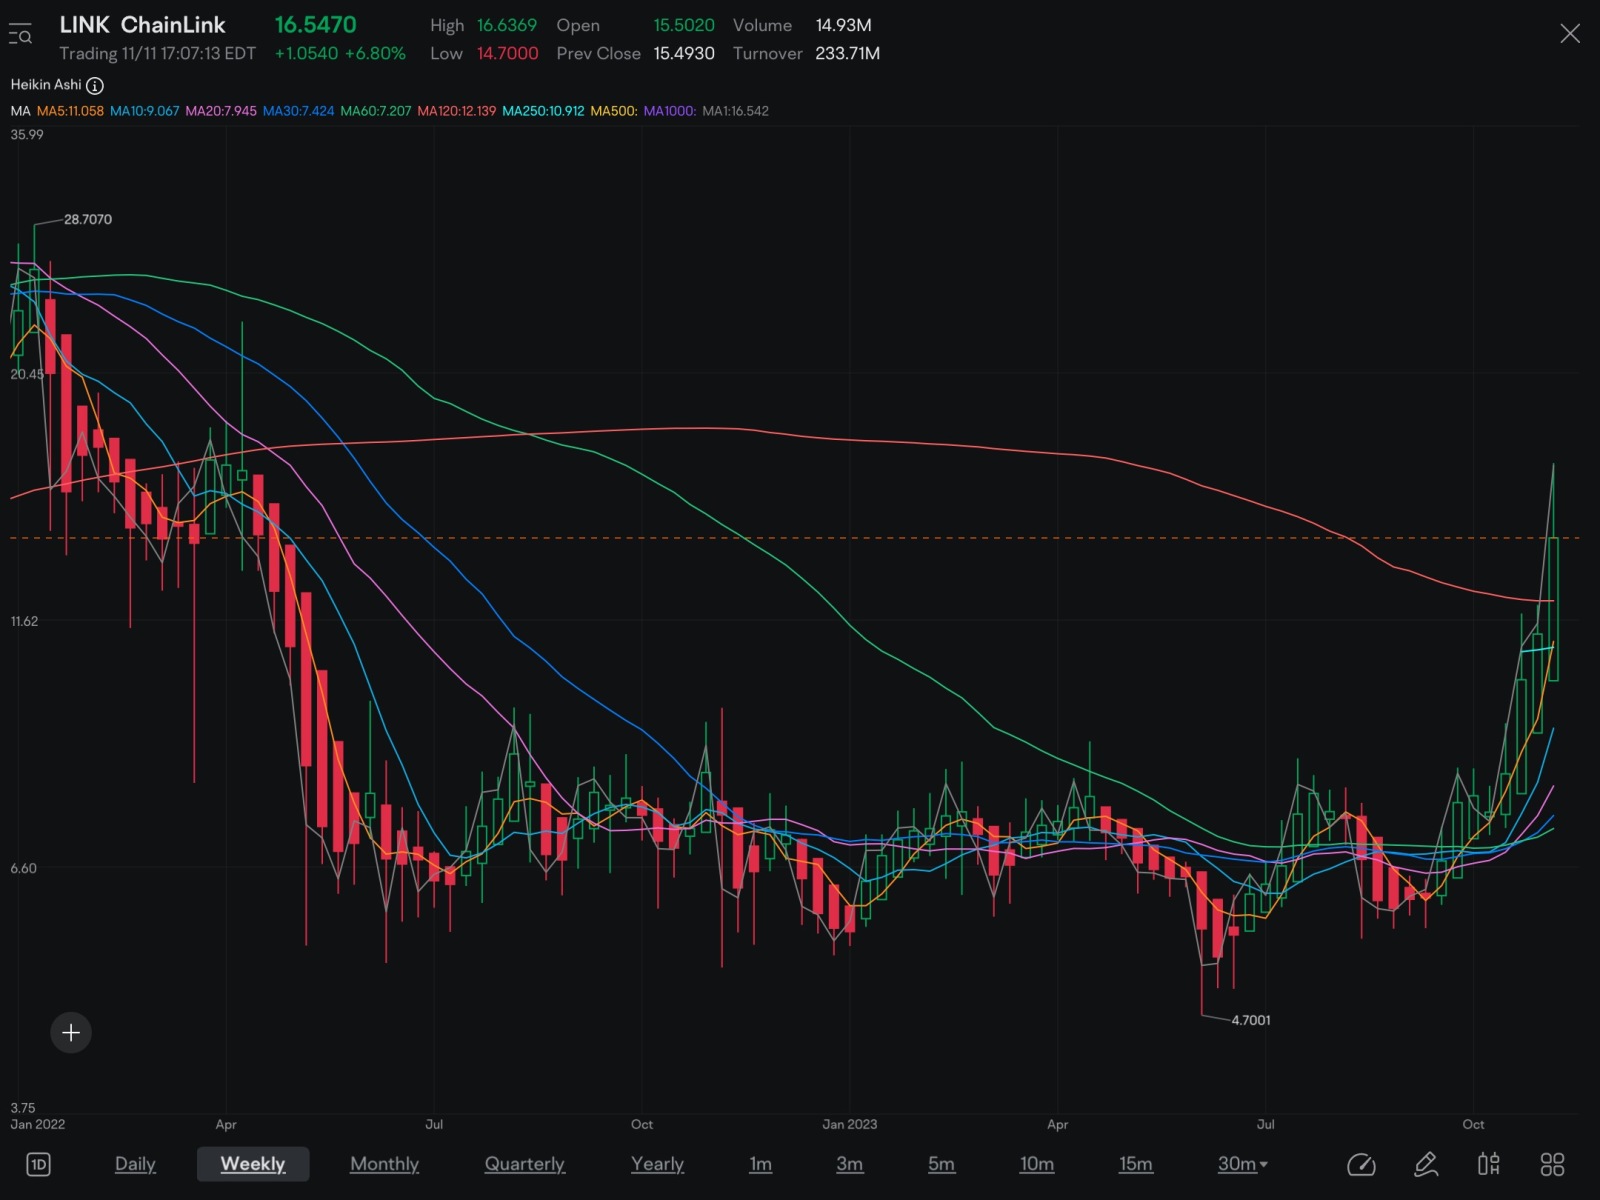Image resolution: width=1600 pixels, height=1200 pixels.
Task: Switch to Yearly timeframe
Action: tap(657, 1164)
